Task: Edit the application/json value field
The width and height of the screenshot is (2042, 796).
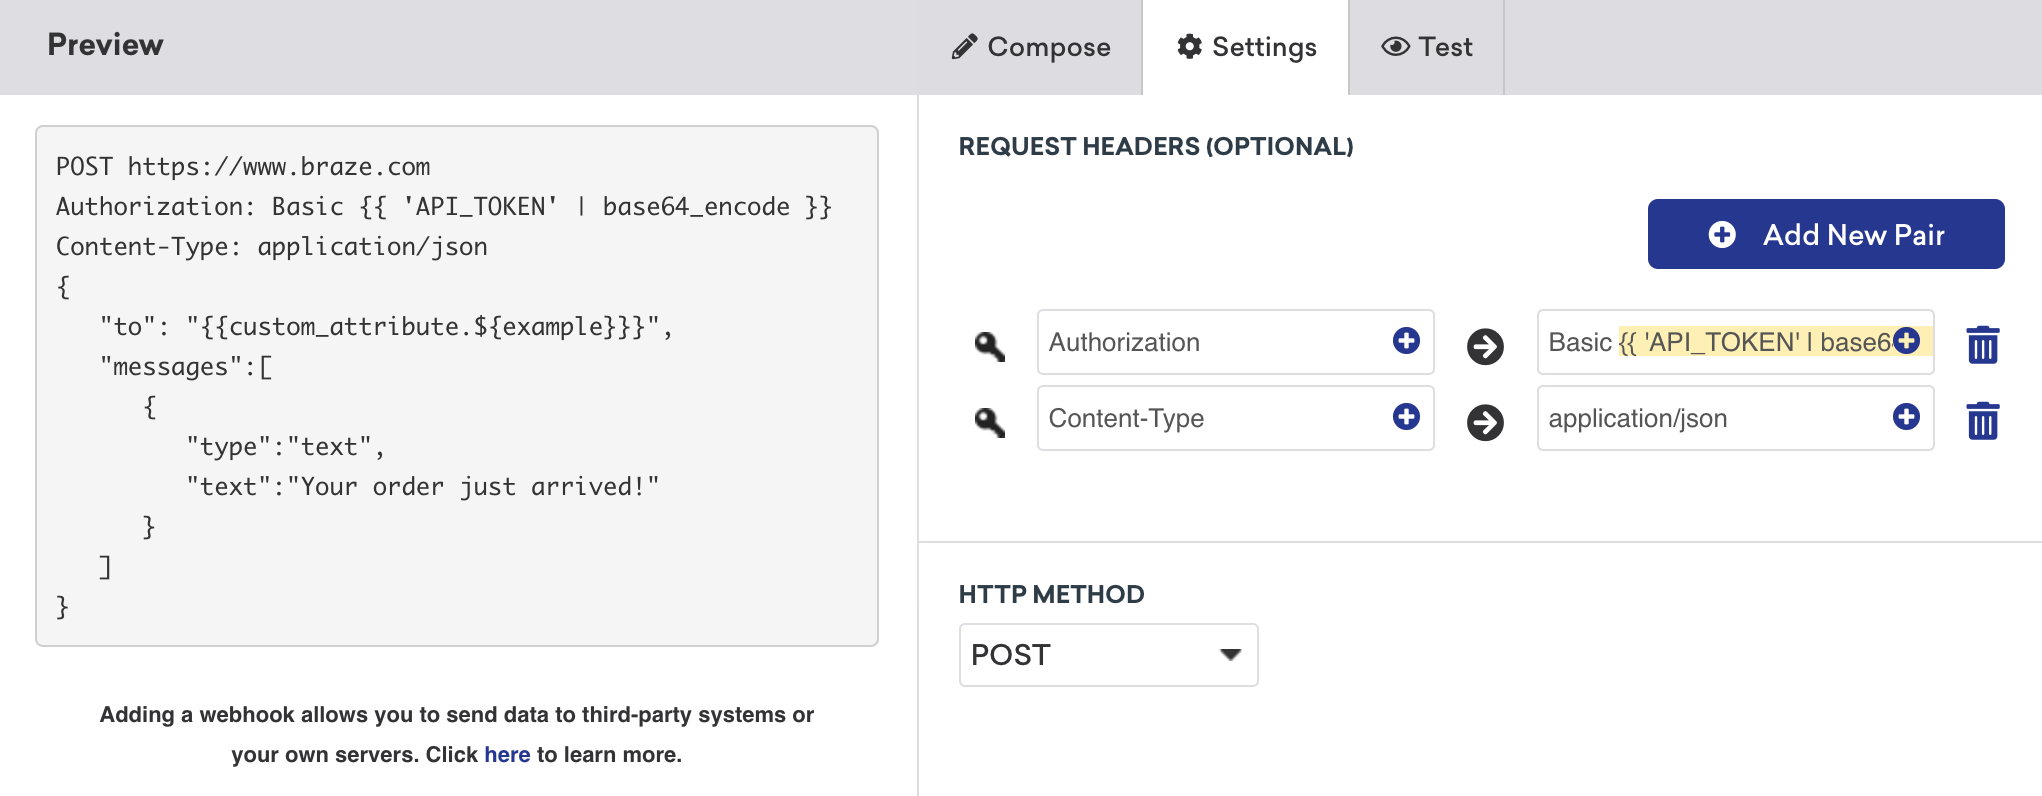Action: 1736,418
